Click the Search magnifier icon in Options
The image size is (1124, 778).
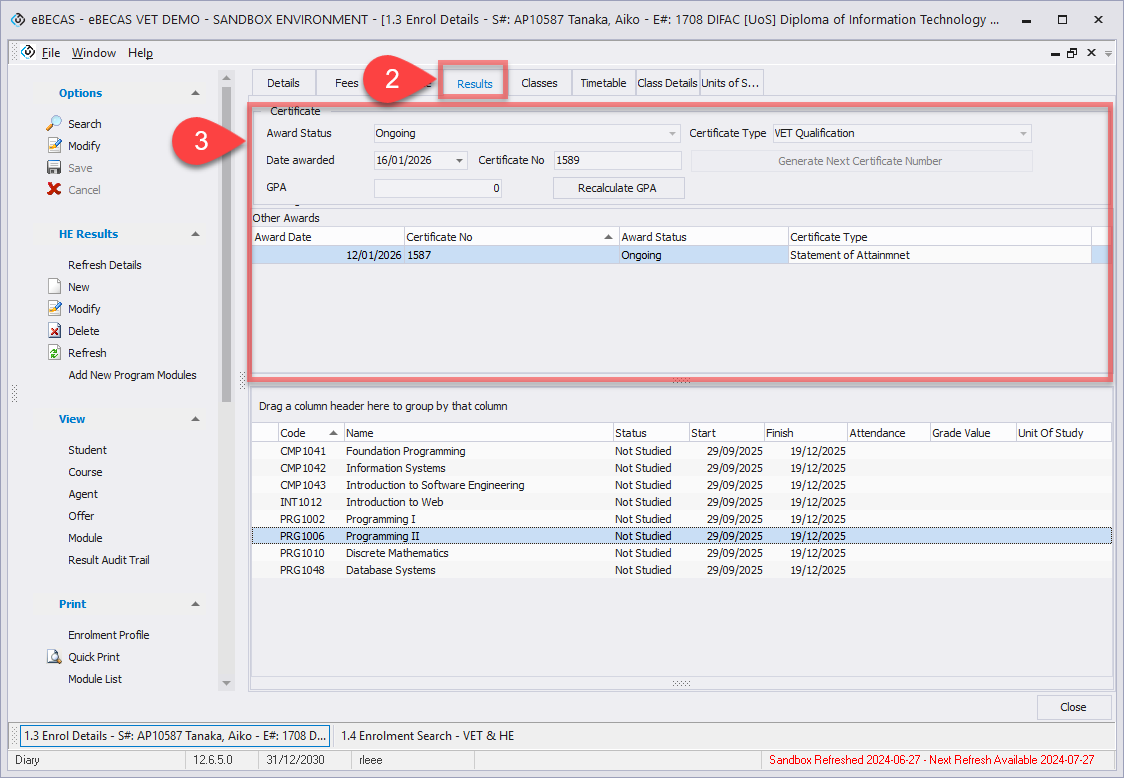tap(55, 124)
